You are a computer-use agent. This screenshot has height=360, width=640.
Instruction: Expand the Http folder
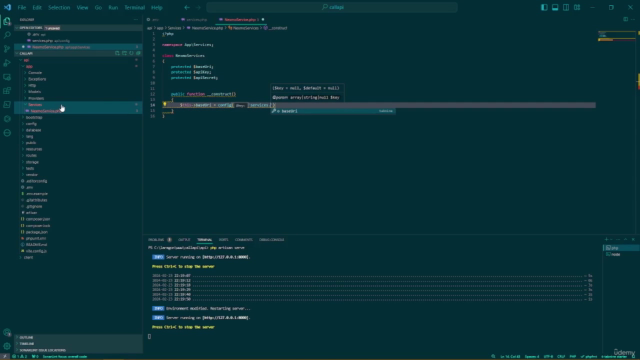pyautogui.click(x=32, y=85)
